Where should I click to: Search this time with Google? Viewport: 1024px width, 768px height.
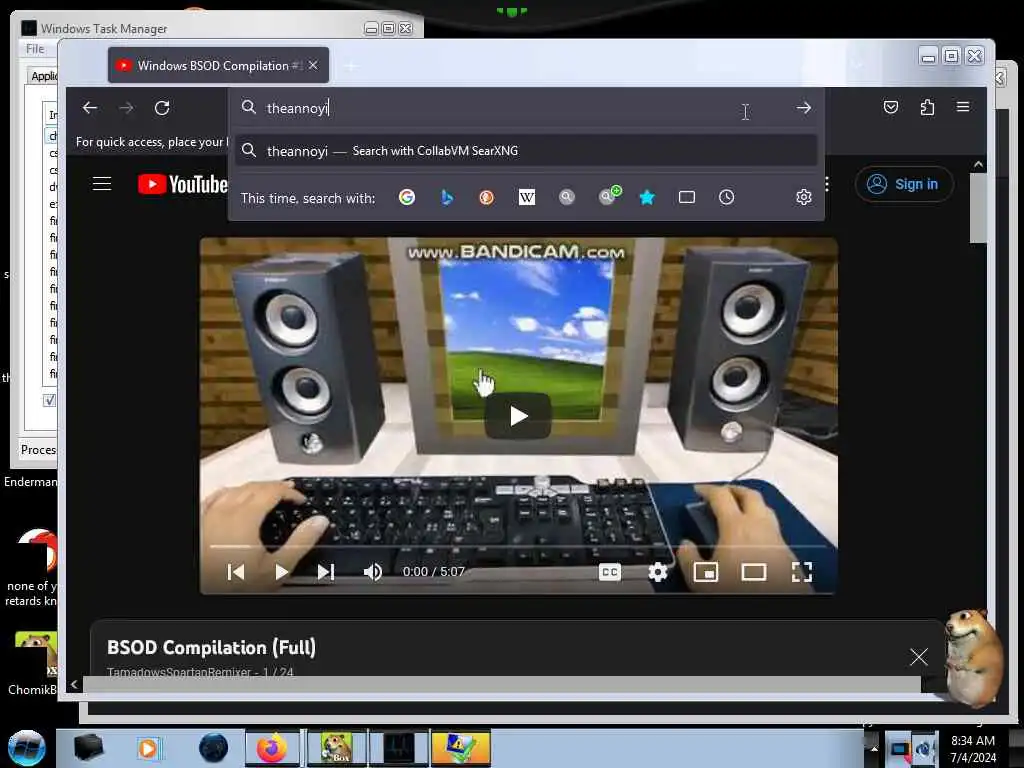(407, 197)
